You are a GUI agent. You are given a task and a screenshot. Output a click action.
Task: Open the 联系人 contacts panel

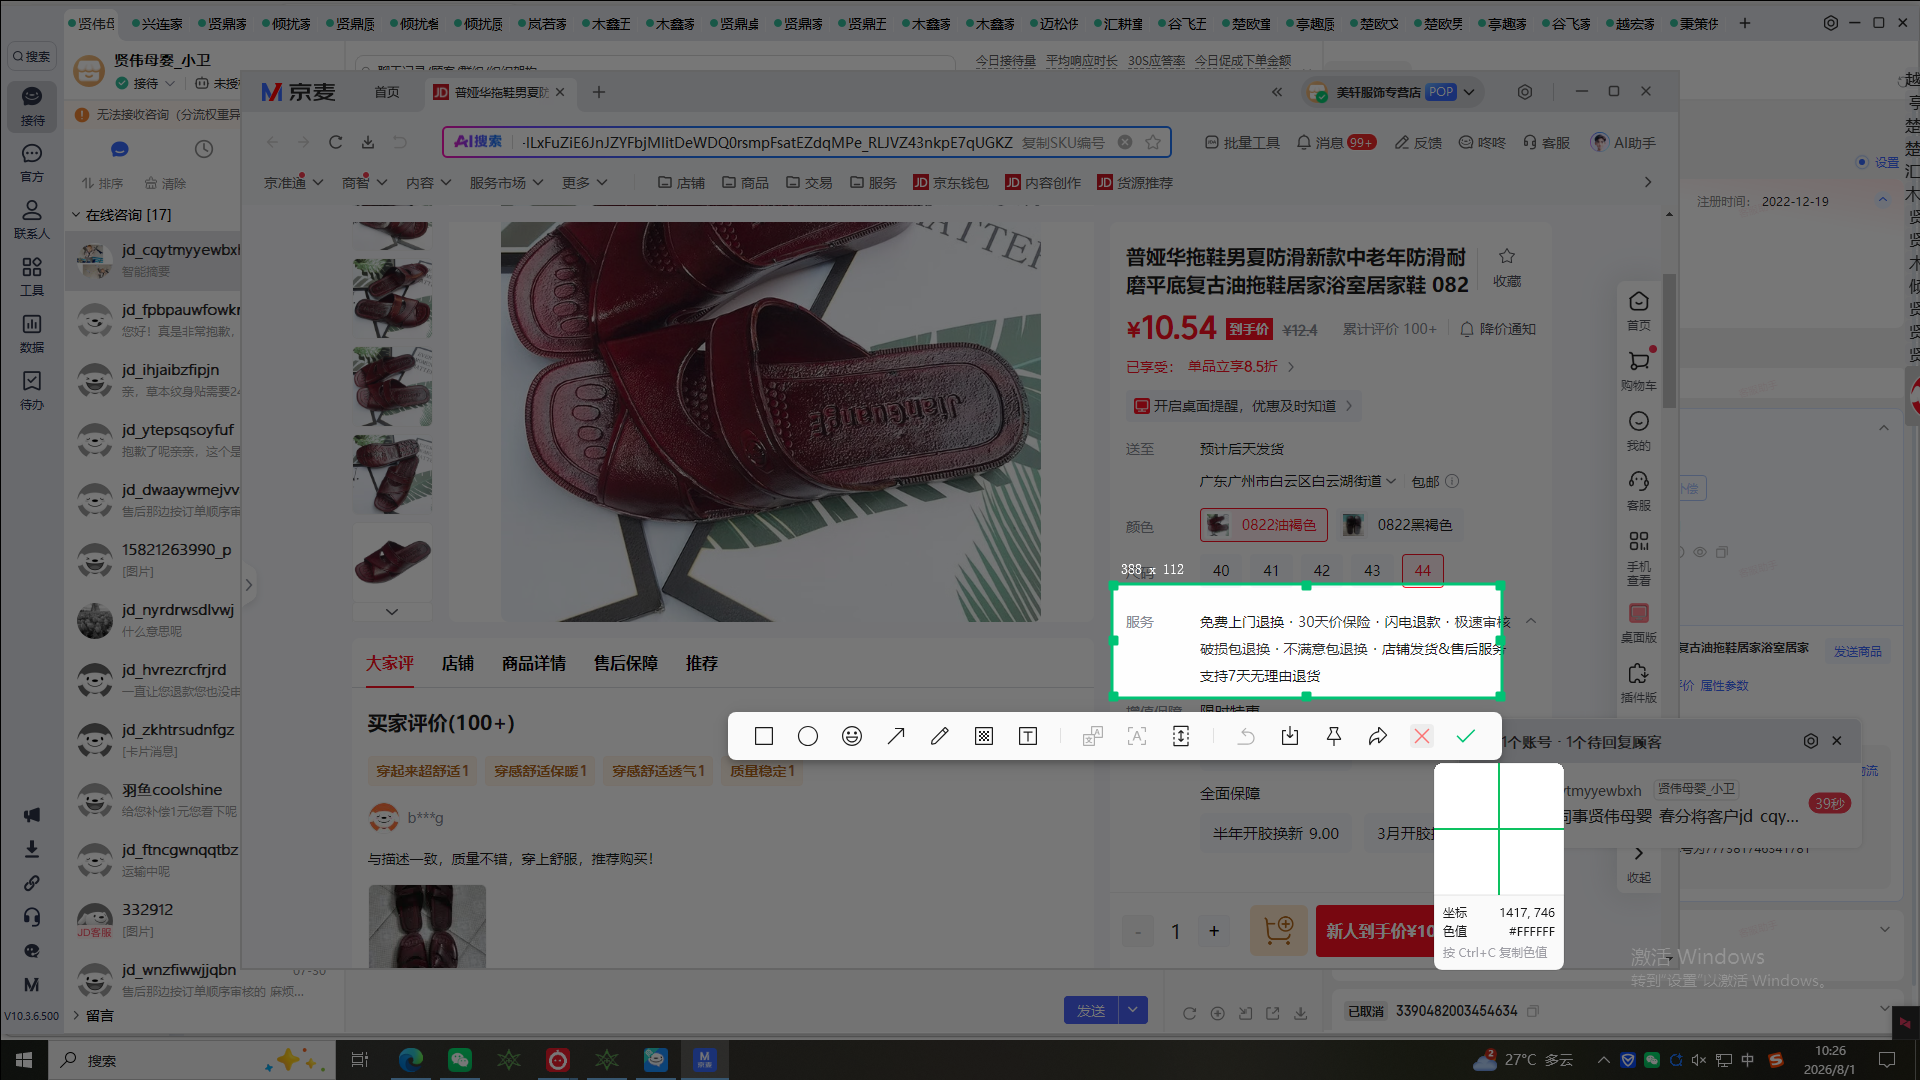tap(32, 220)
